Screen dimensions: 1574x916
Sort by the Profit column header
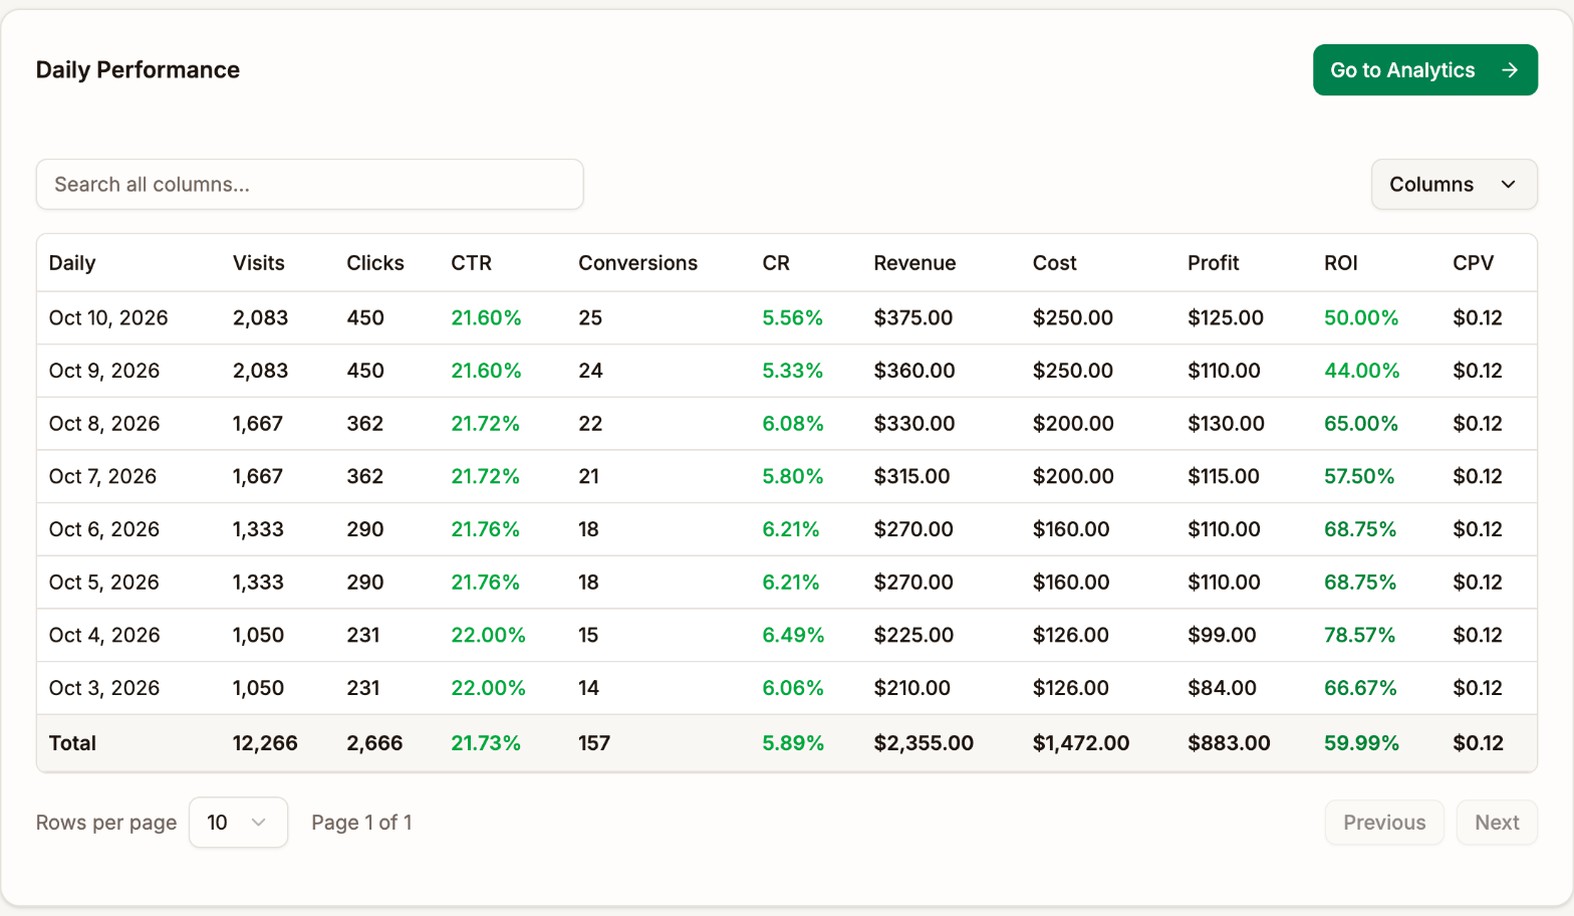[1213, 263]
